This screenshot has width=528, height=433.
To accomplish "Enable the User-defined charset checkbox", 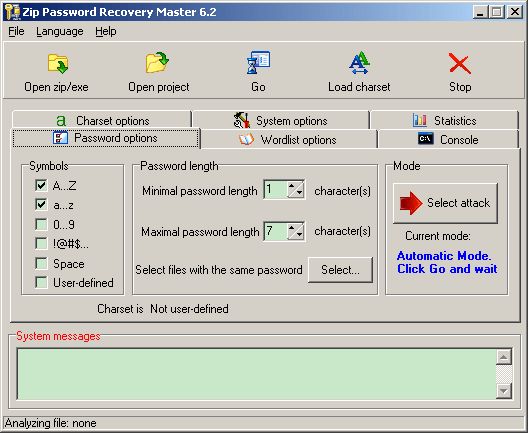I will [41, 282].
